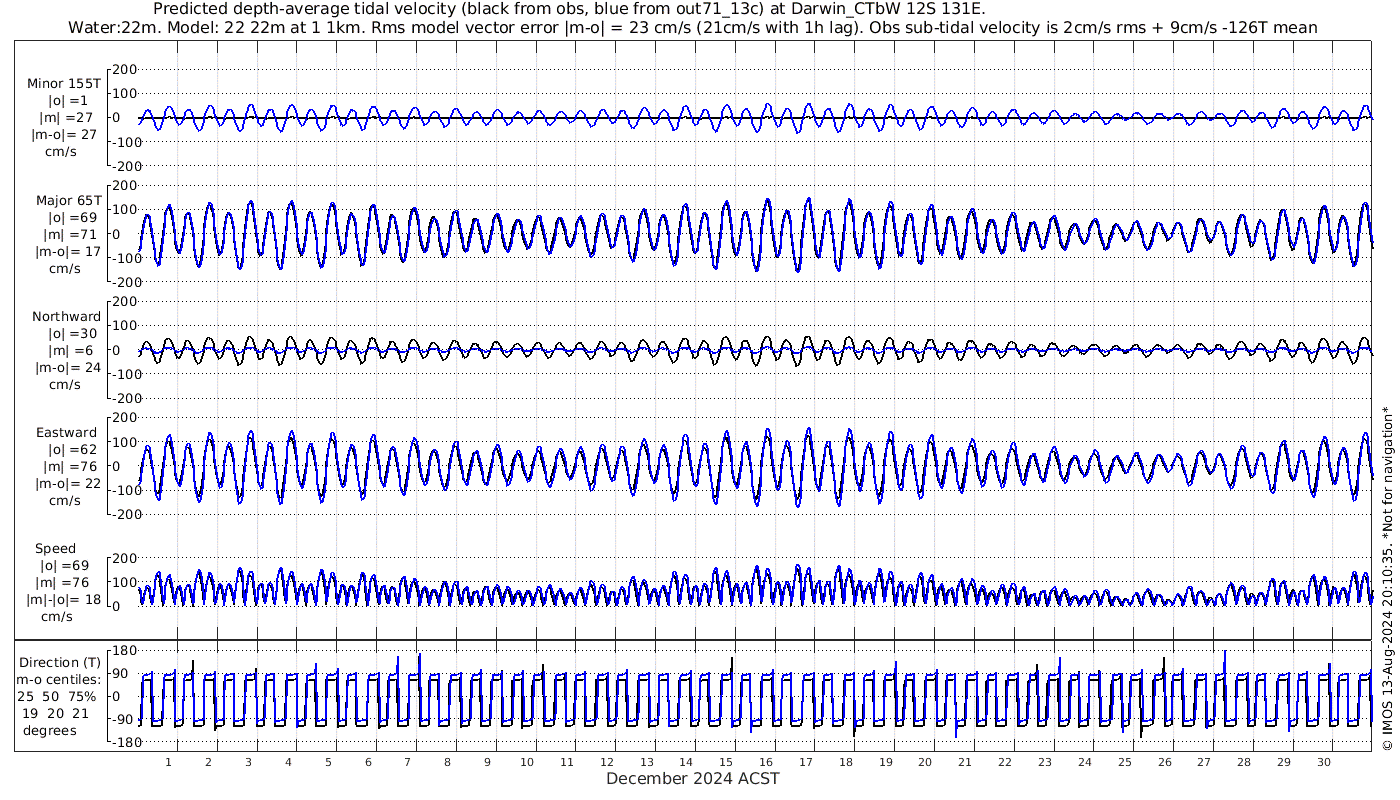
Task: Click '|m| =76' under the Eastward label
Action: [68, 467]
